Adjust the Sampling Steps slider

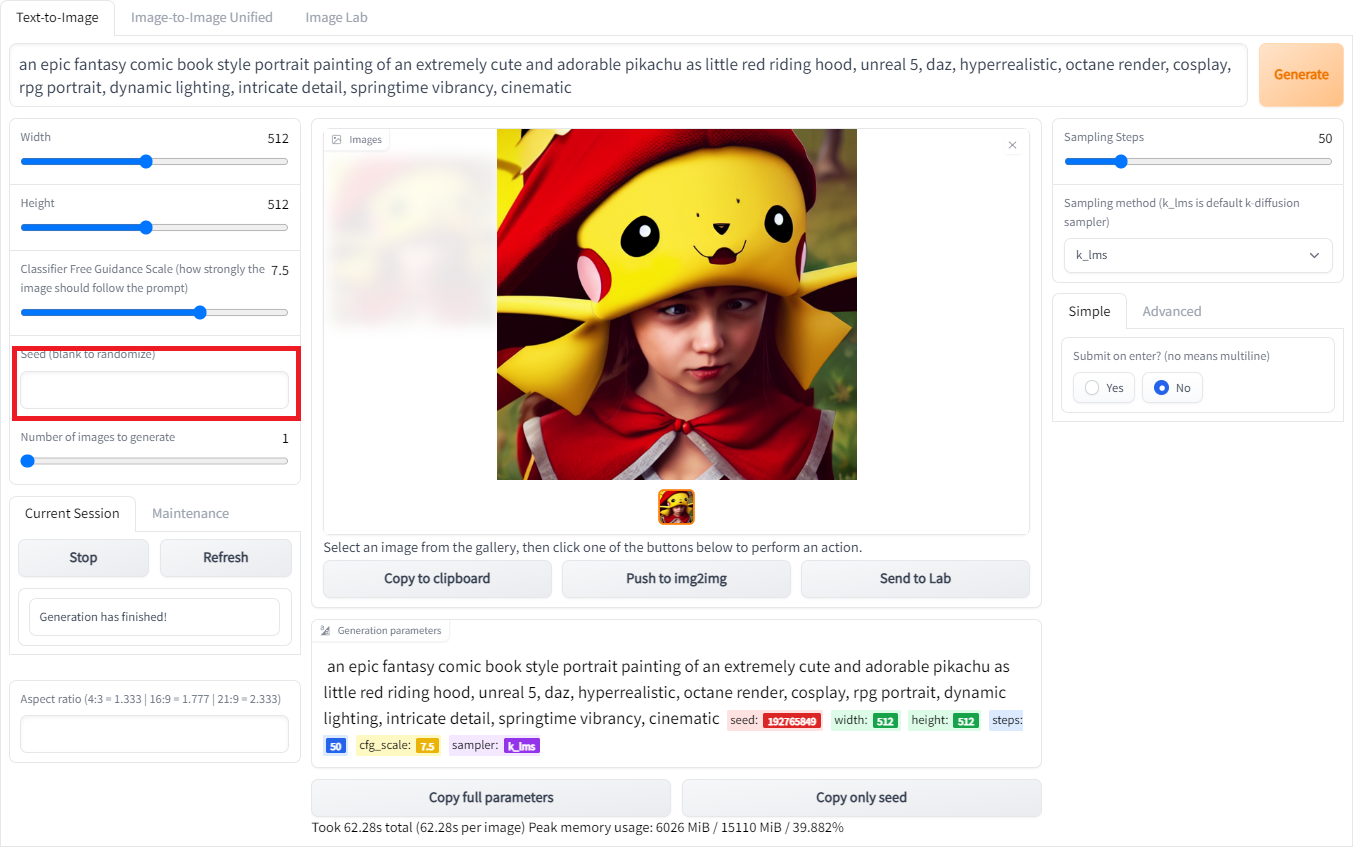1198,161
